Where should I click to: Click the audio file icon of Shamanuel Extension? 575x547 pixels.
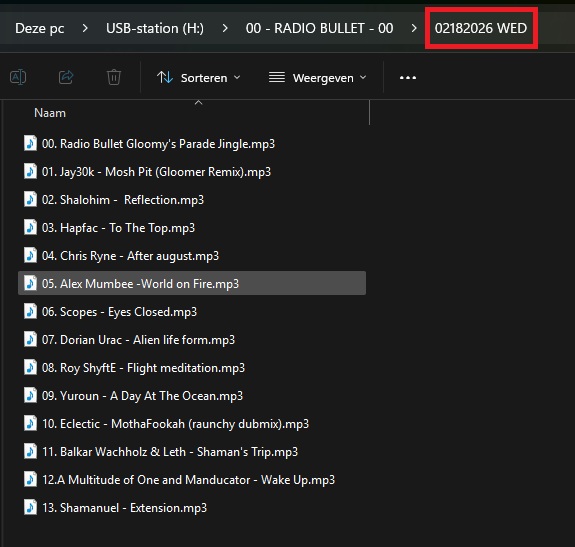point(30,507)
